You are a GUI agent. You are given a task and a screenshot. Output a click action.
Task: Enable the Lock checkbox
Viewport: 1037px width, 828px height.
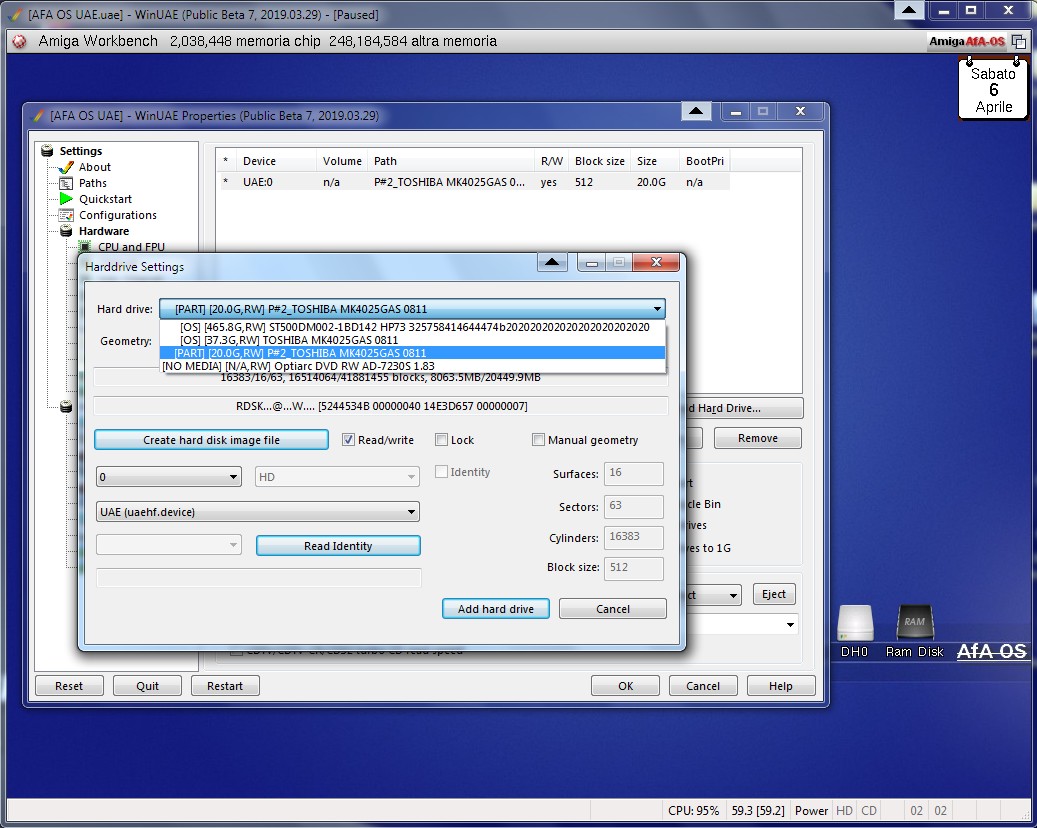(x=442, y=440)
